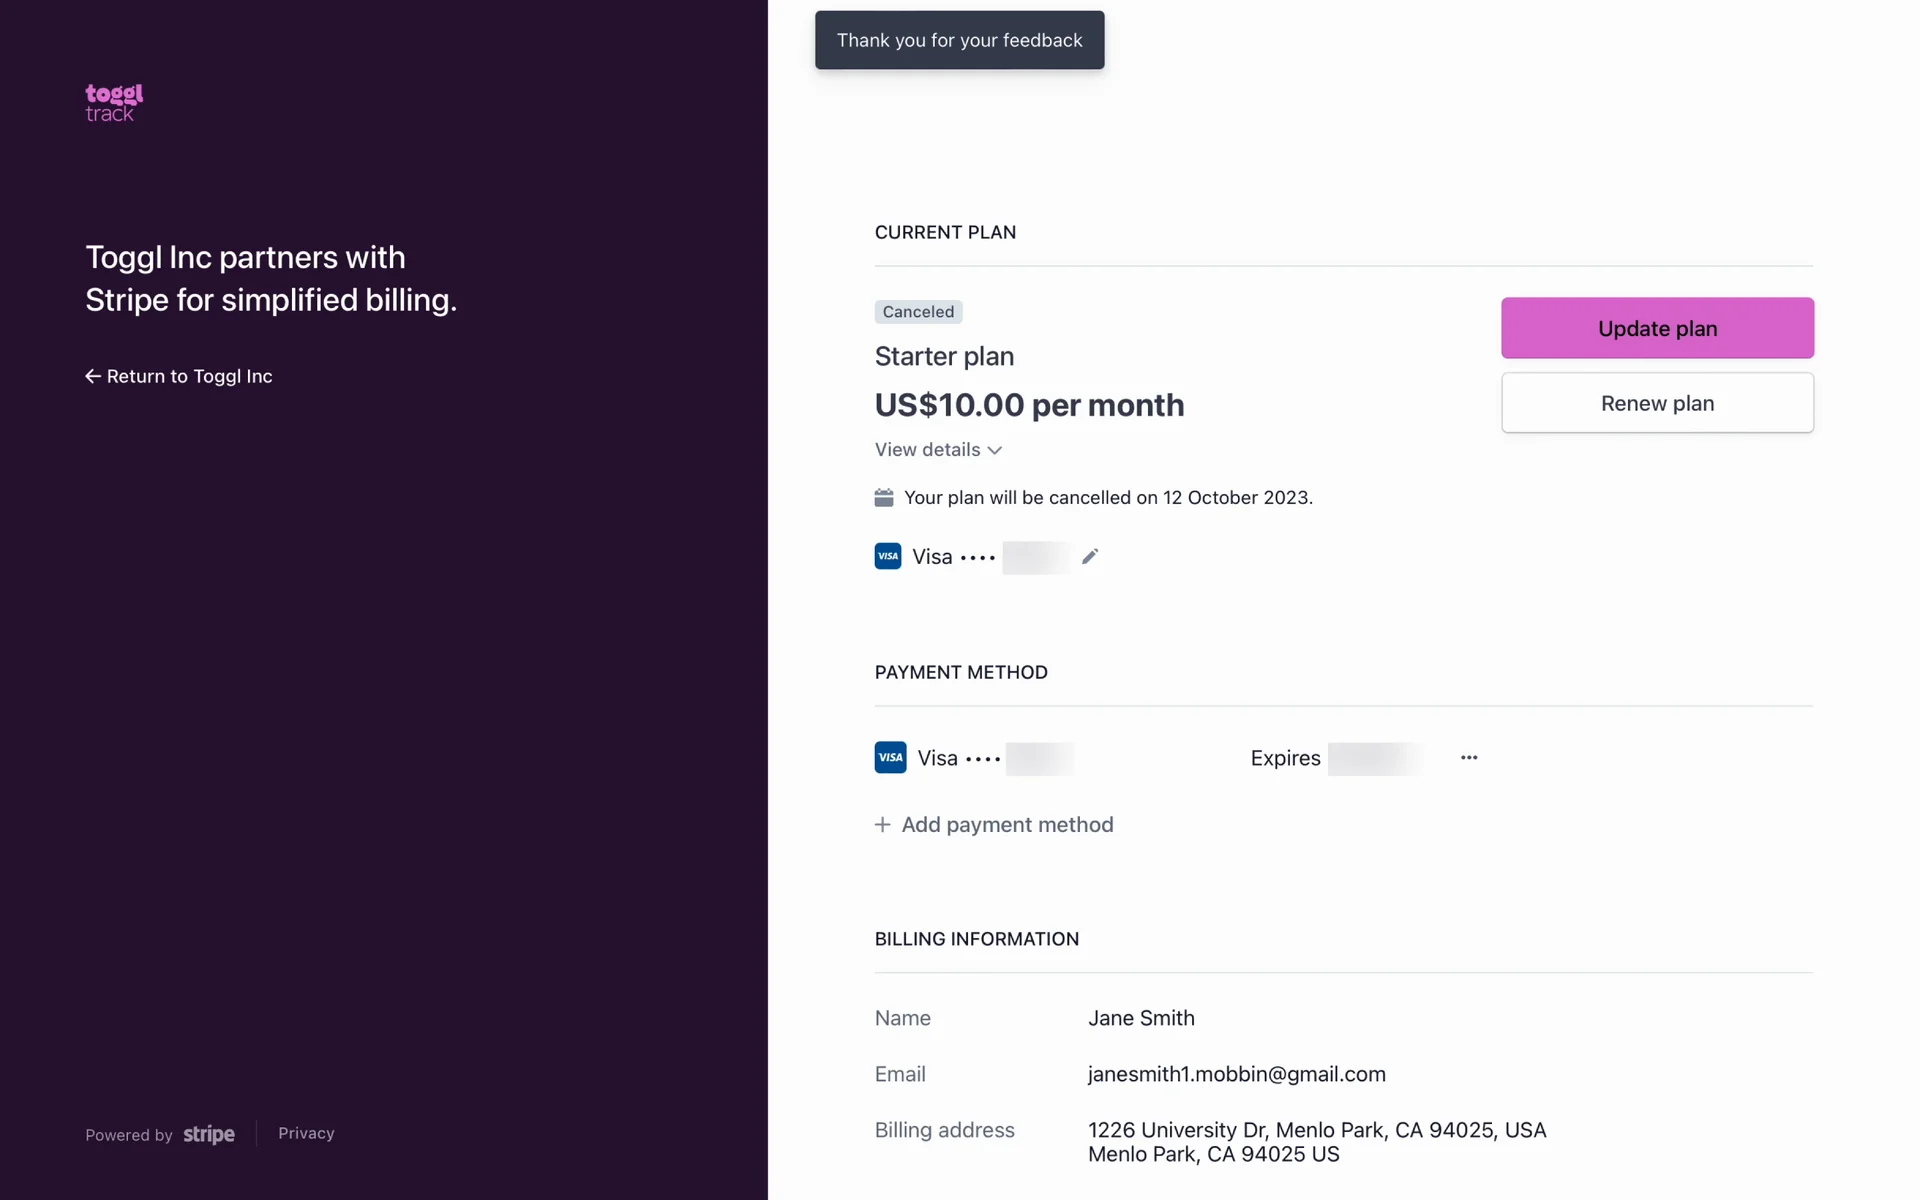Click the Powered by text in footer
The height and width of the screenshot is (1200, 1920).
pos(129,1135)
